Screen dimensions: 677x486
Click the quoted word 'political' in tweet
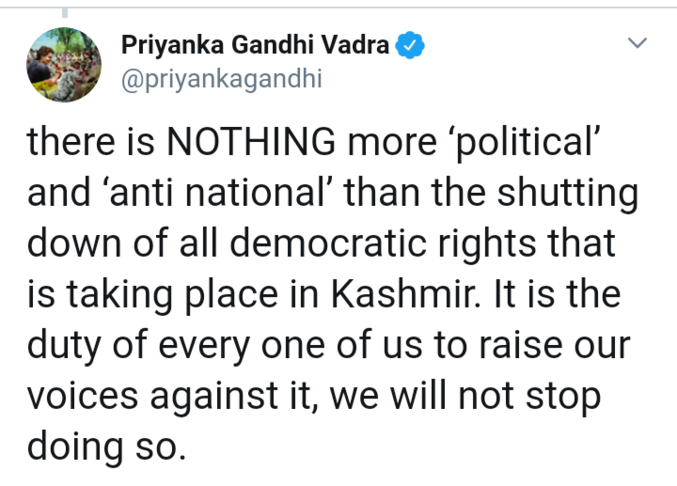tap(536, 144)
